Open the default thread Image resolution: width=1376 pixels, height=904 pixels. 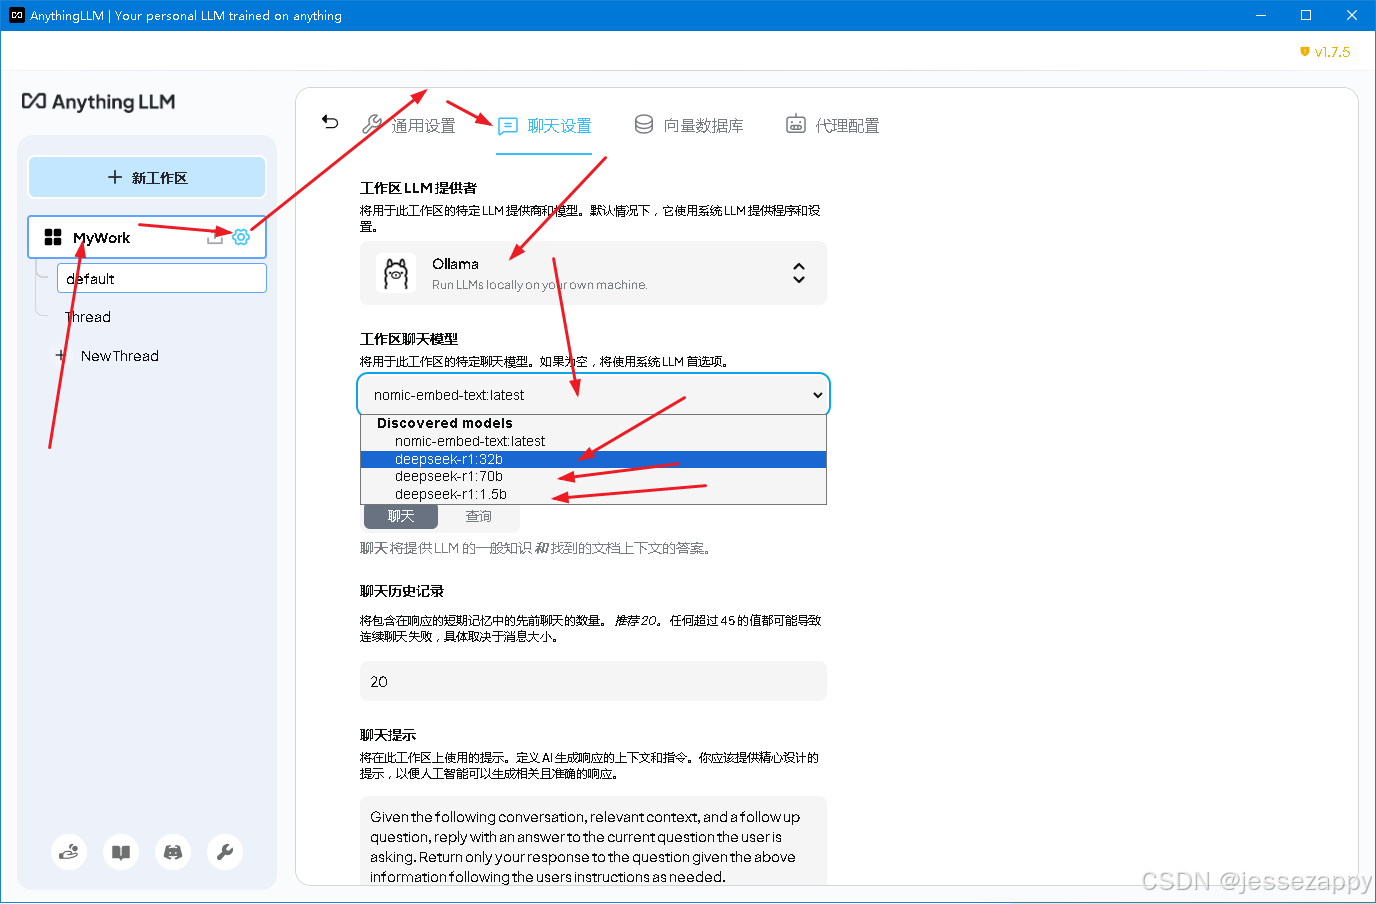click(x=162, y=278)
